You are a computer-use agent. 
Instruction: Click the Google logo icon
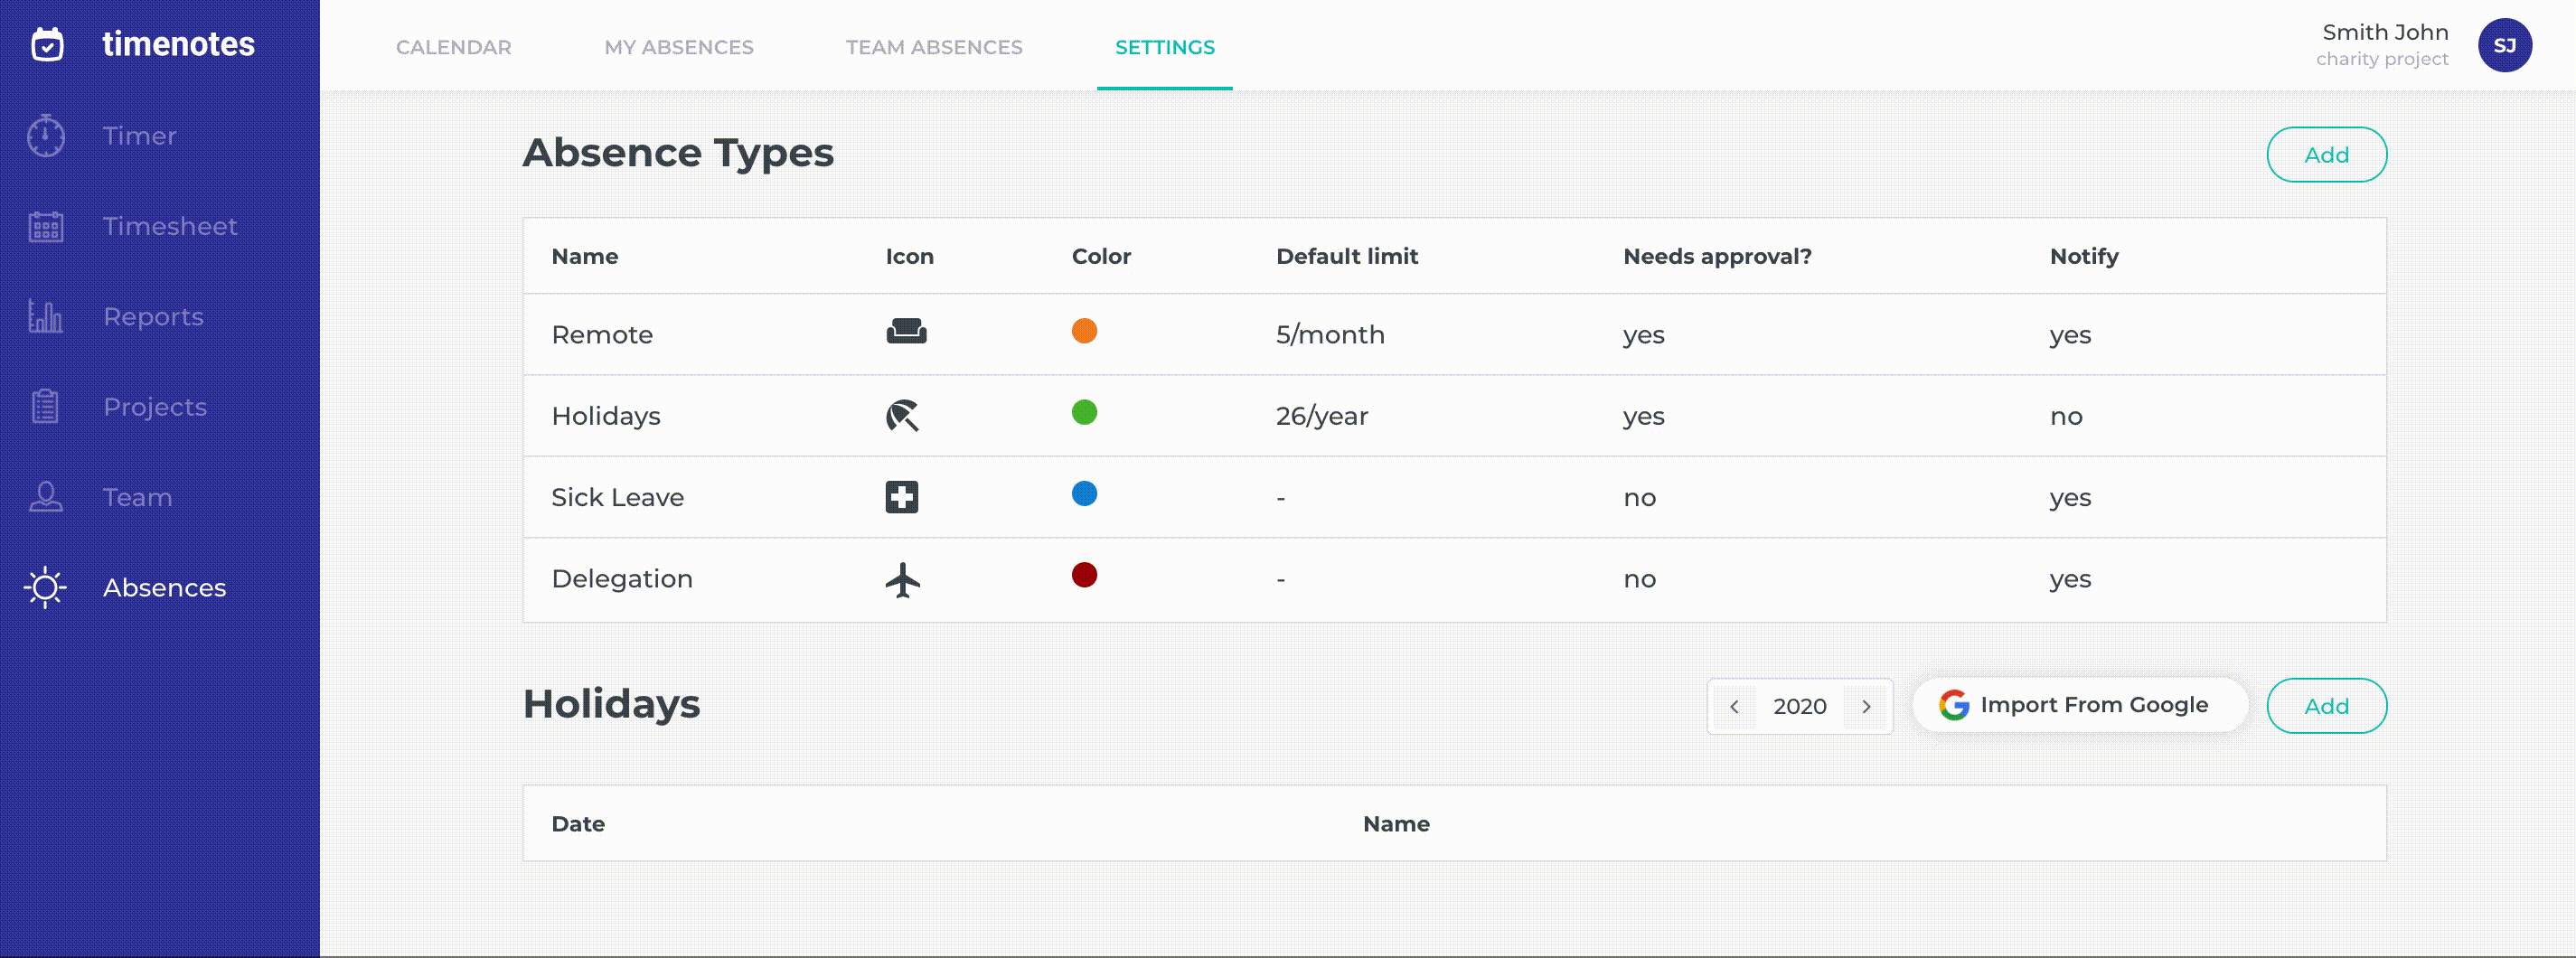(x=1954, y=705)
